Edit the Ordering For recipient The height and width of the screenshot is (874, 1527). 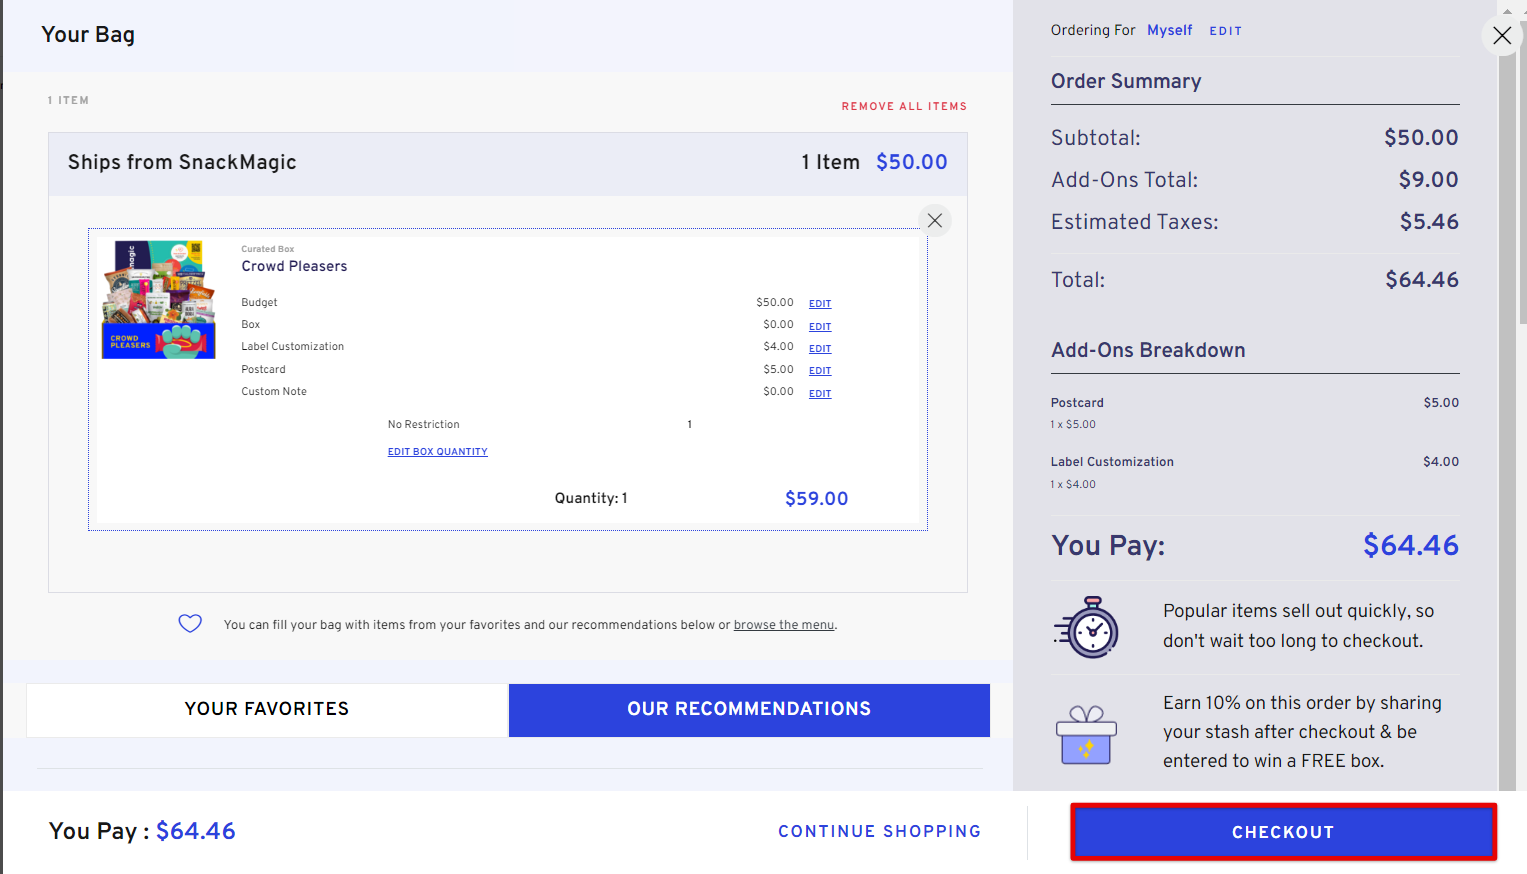tap(1225, 31)
